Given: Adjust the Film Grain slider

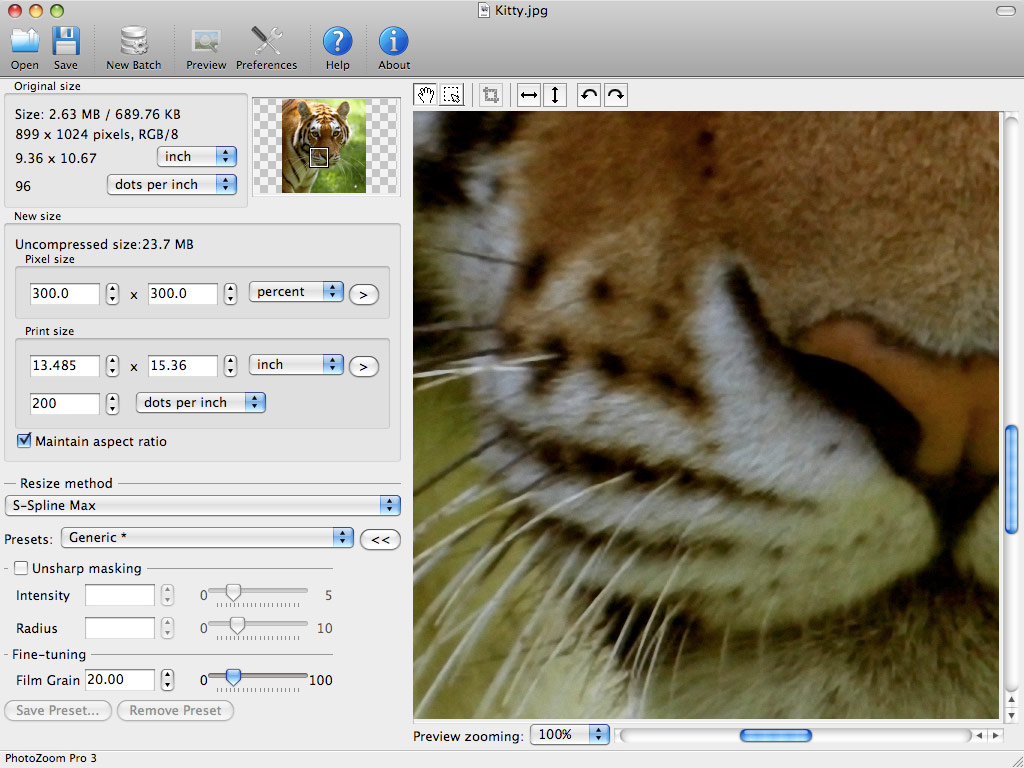Looking at the screenshot, I should [233, 678].
